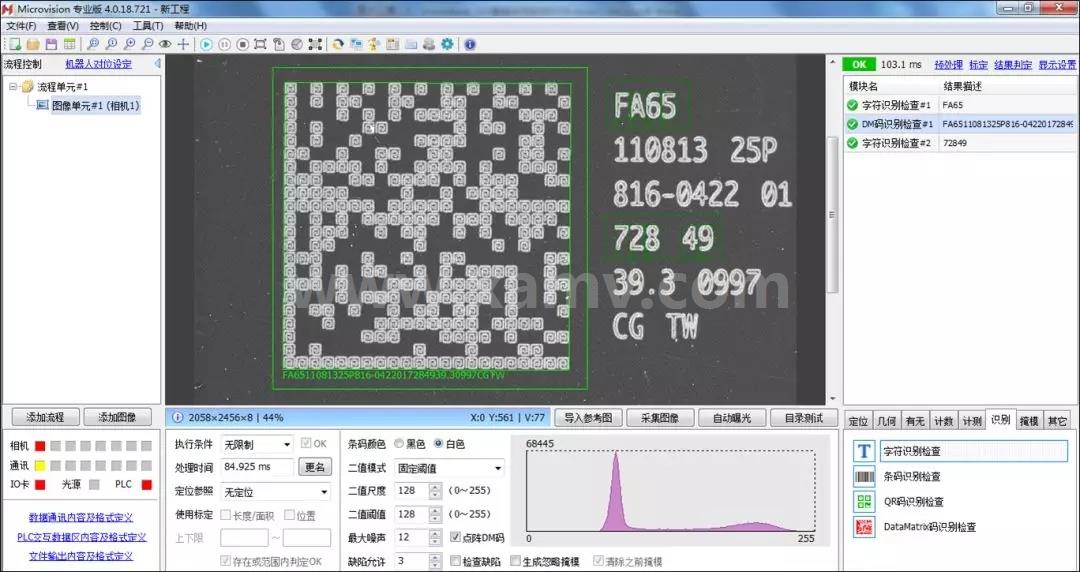
Task: Open the 机器人对位设定 link
Action: click(x=98, y=64)
